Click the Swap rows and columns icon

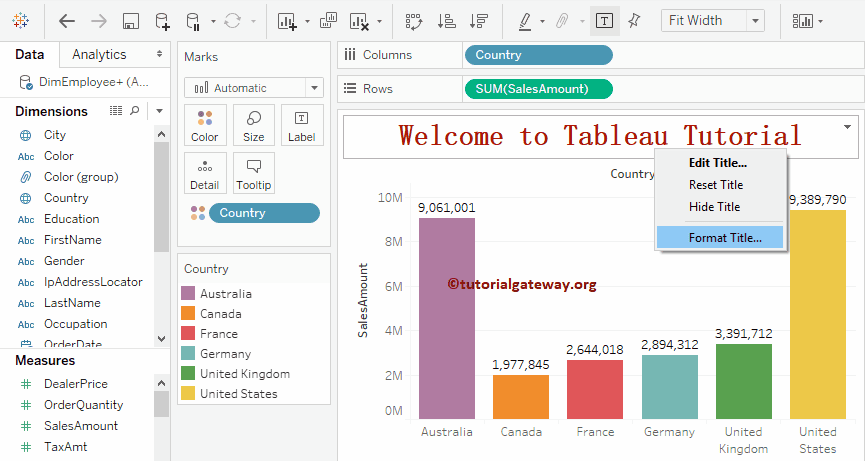[412, 21]
